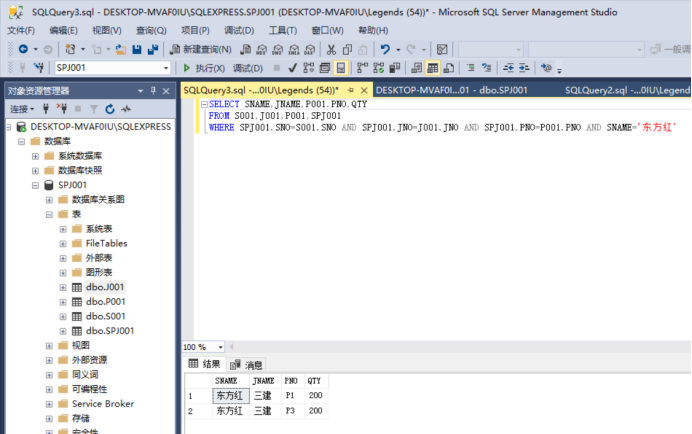Open the 查询(Q) menu
The width and height of the screenshot is (692, 434).
(x=151, y=30)
